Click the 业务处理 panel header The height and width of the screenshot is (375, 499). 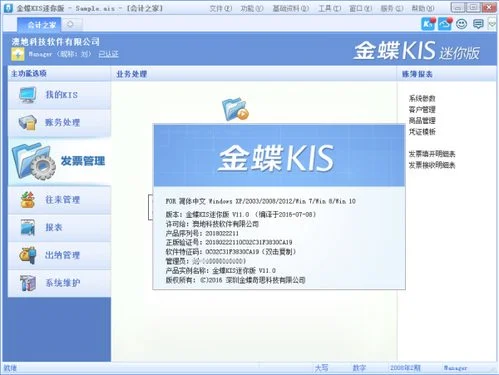click(131, 74)
